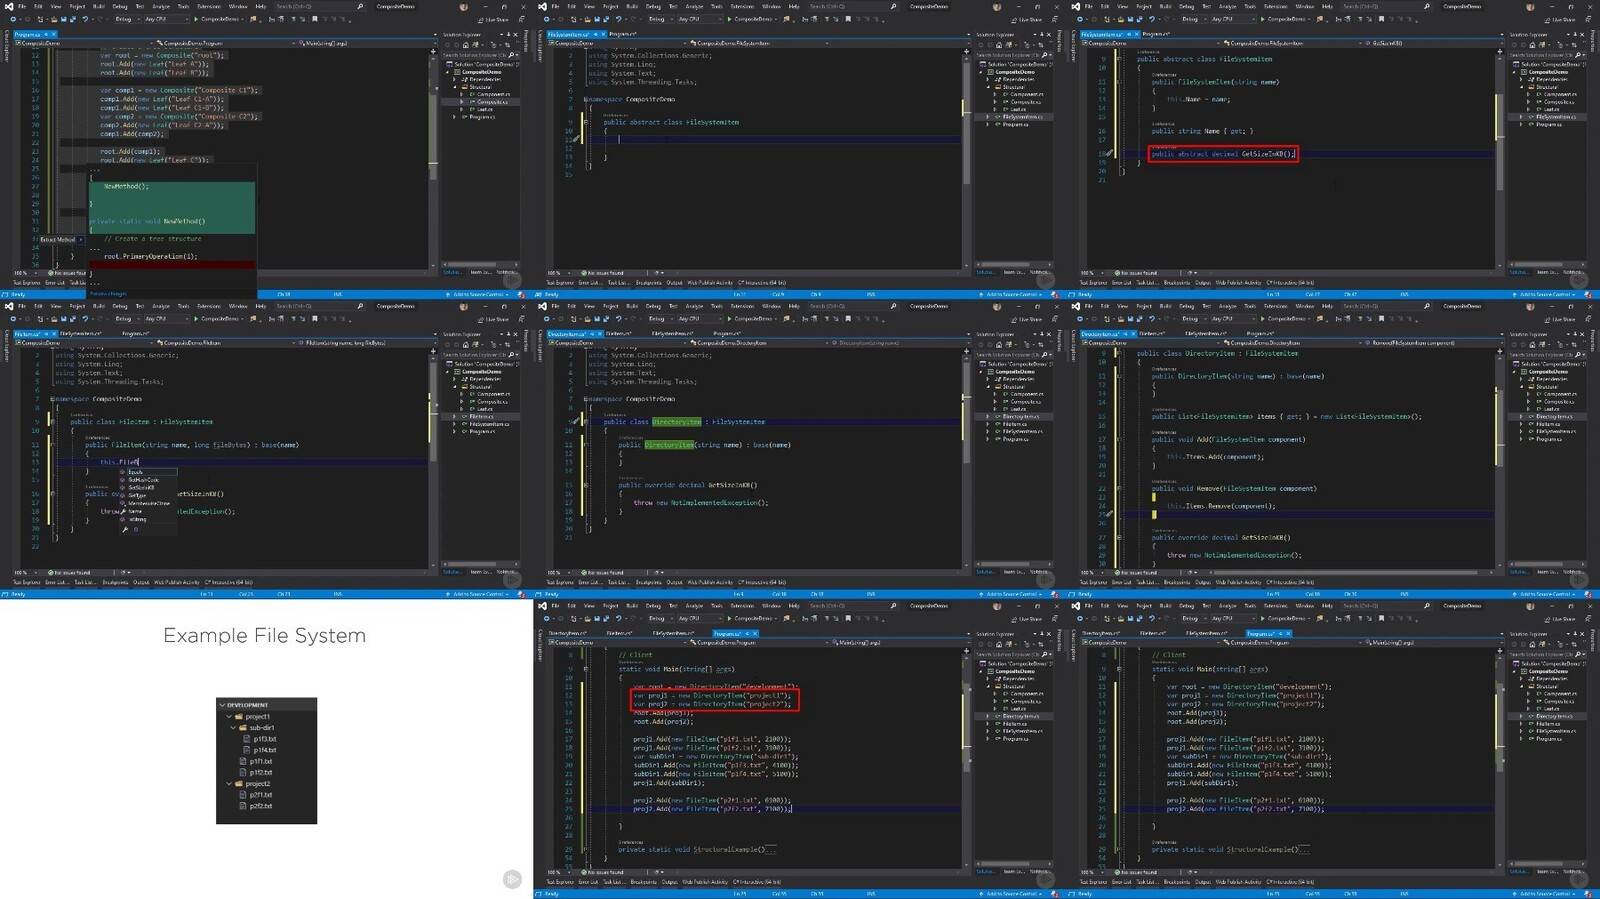Toggle Auto Hide pin on Solution Explorer, Remove-method frame

tap(1575, 334)
